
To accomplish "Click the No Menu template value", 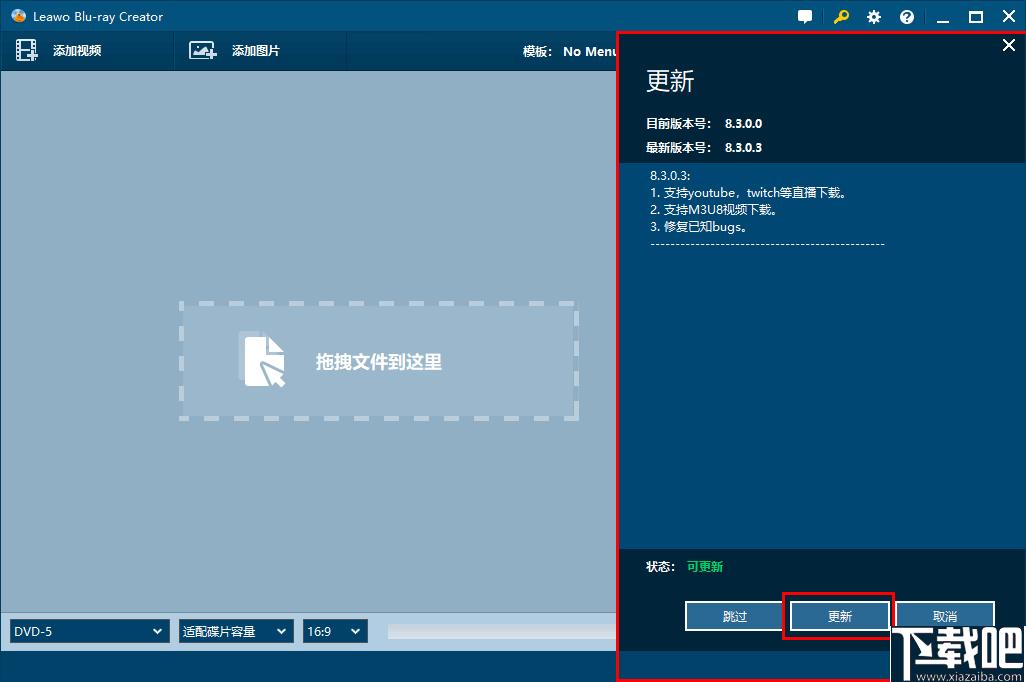I will pyautogui.click(x=589, y=51).
